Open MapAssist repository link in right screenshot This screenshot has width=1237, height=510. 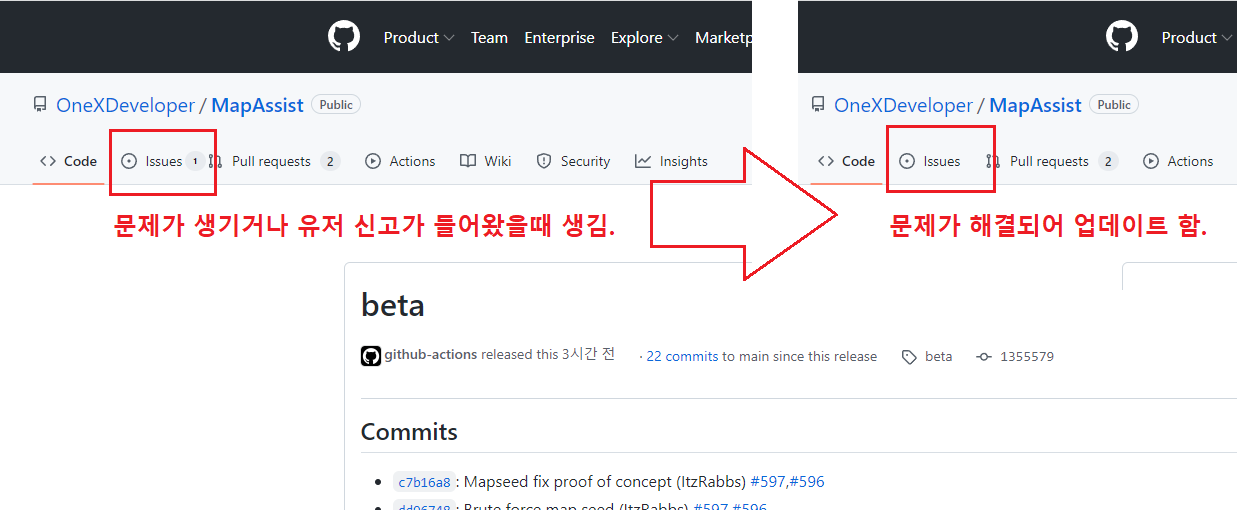[1036, 105]
